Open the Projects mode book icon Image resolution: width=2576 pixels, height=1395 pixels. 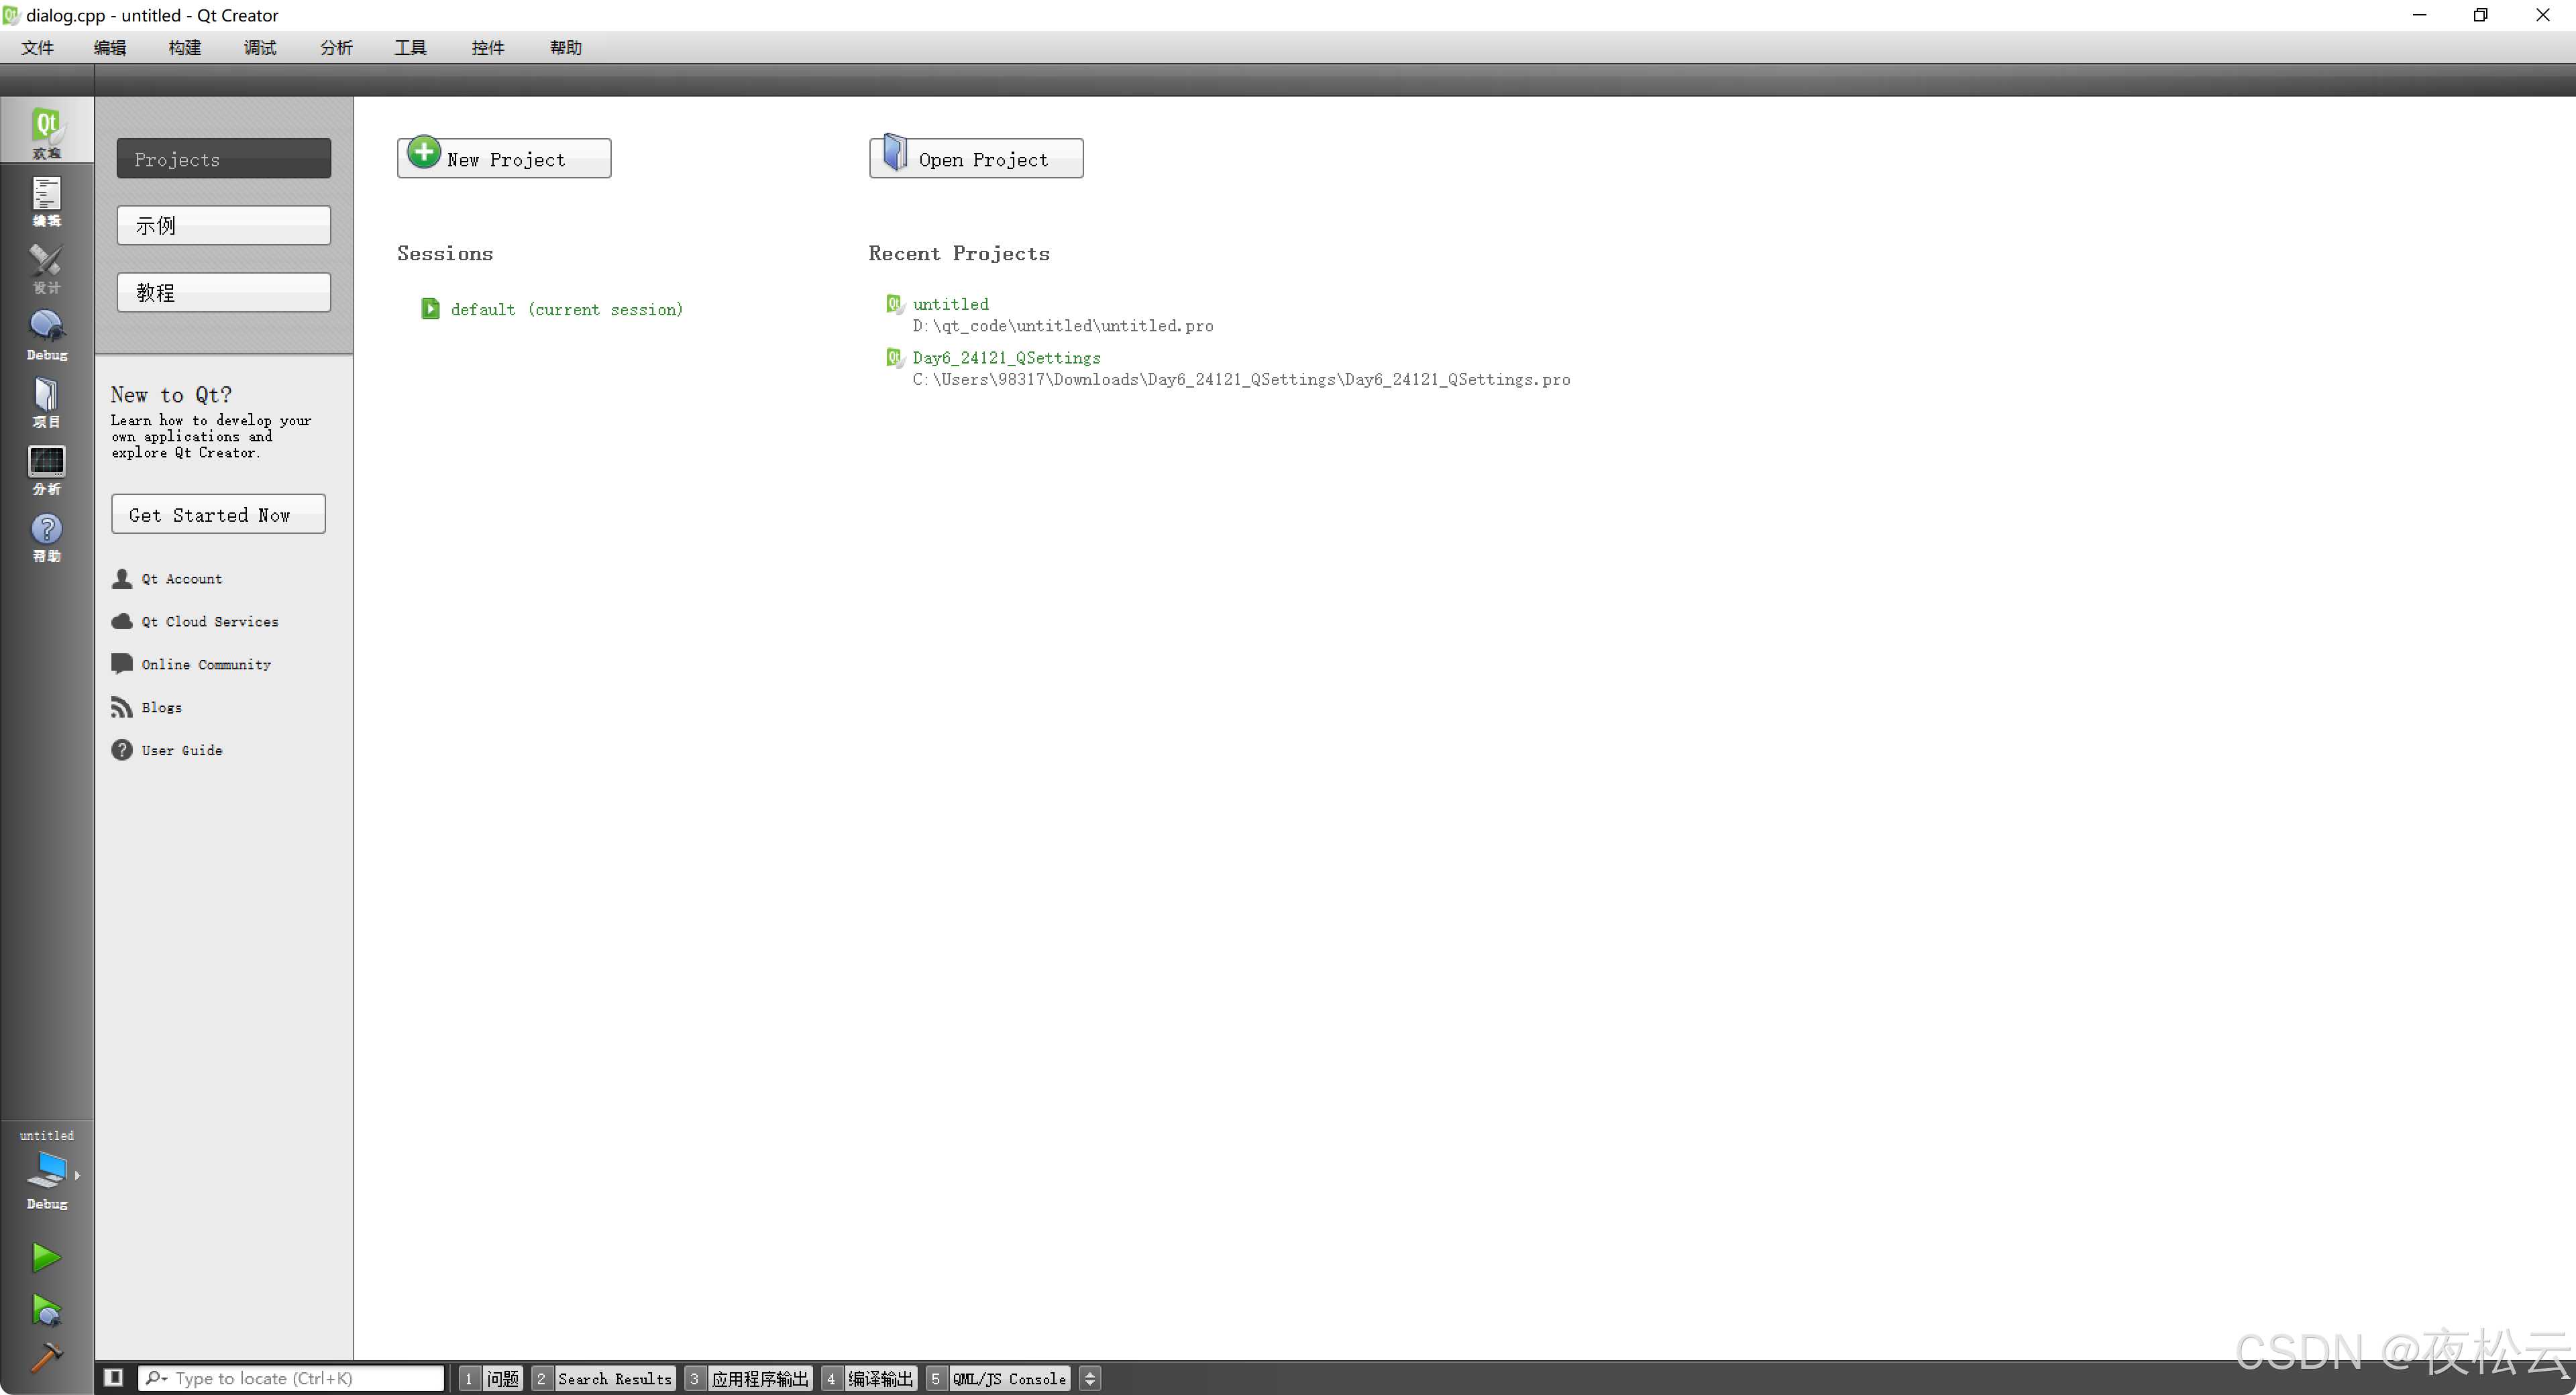46,401
